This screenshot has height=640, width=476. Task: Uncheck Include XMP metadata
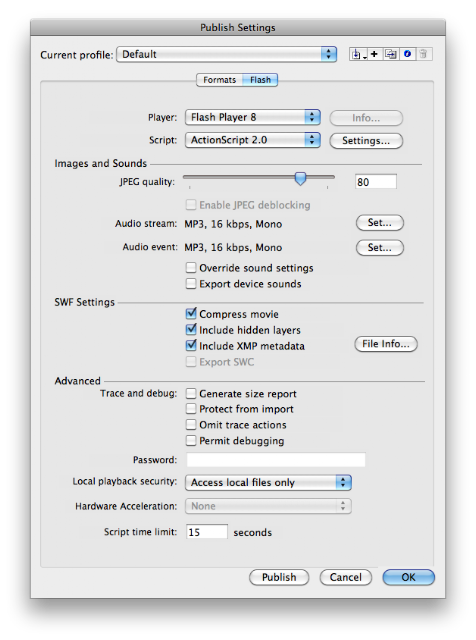(191, 345)
